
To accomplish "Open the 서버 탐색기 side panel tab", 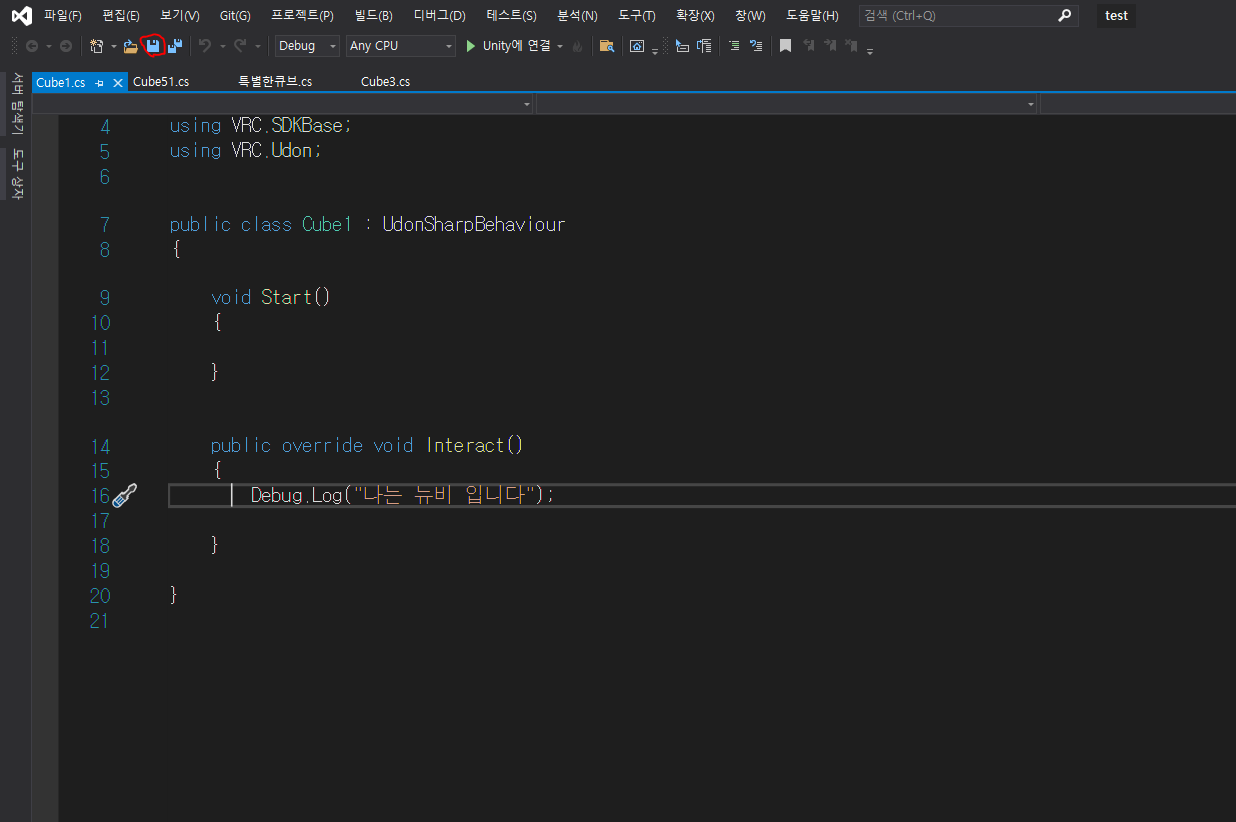I will (17, 103).
